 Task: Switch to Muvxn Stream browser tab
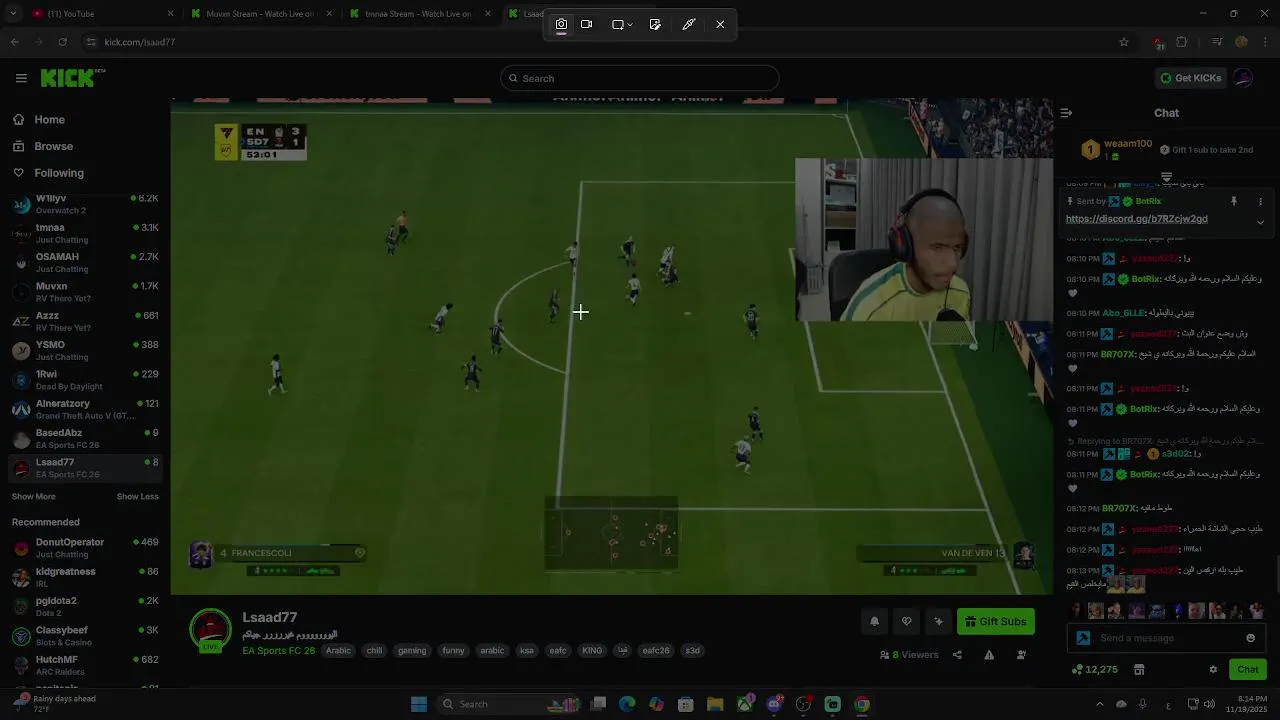click(x=260, y=14)
